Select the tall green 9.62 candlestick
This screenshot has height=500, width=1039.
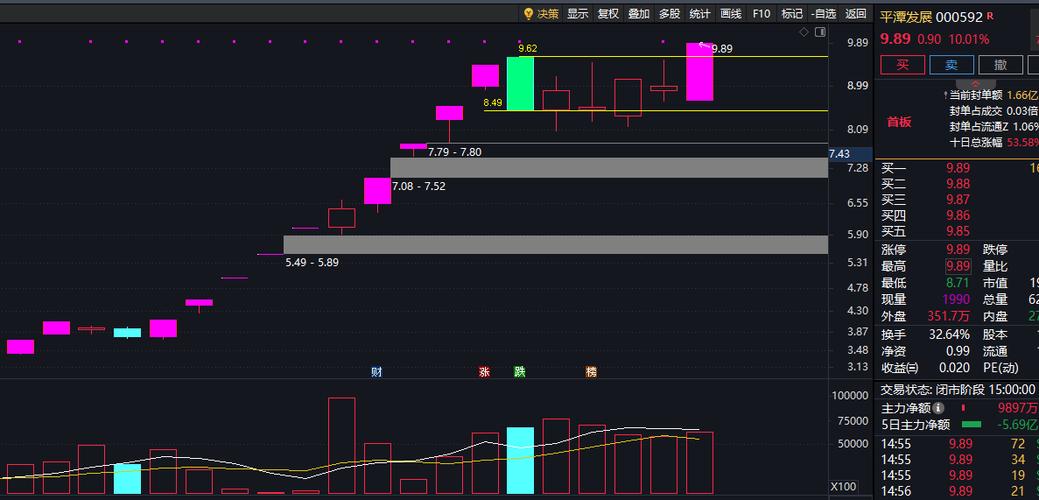point(520,83)
